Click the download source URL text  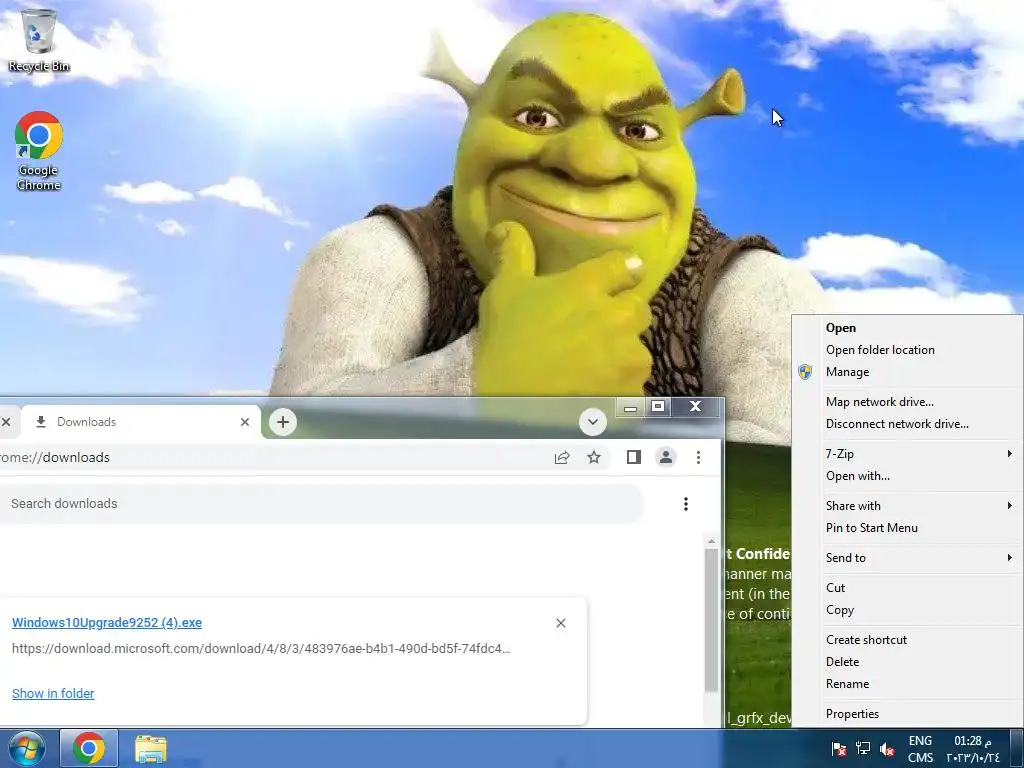(x=261, y=648)
